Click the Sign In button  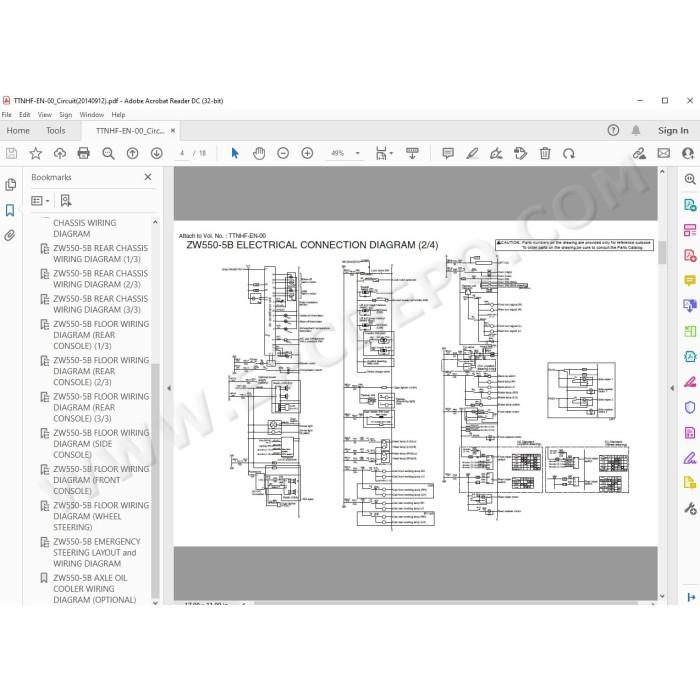673,131
